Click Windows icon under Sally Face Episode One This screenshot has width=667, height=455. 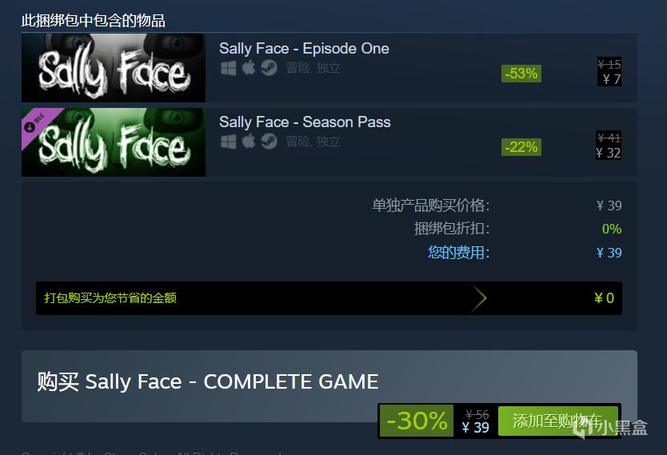coord(228,68)
